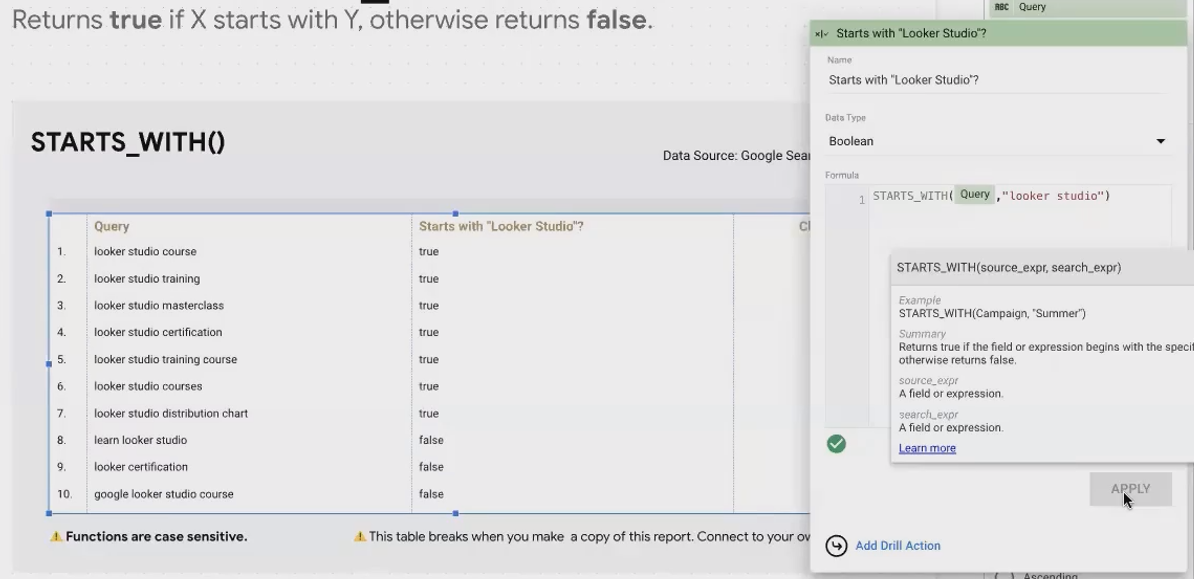The height and width of the screenshot is (579, 1194).
Task: Click the field type icon in the green header
Action: 822,34
